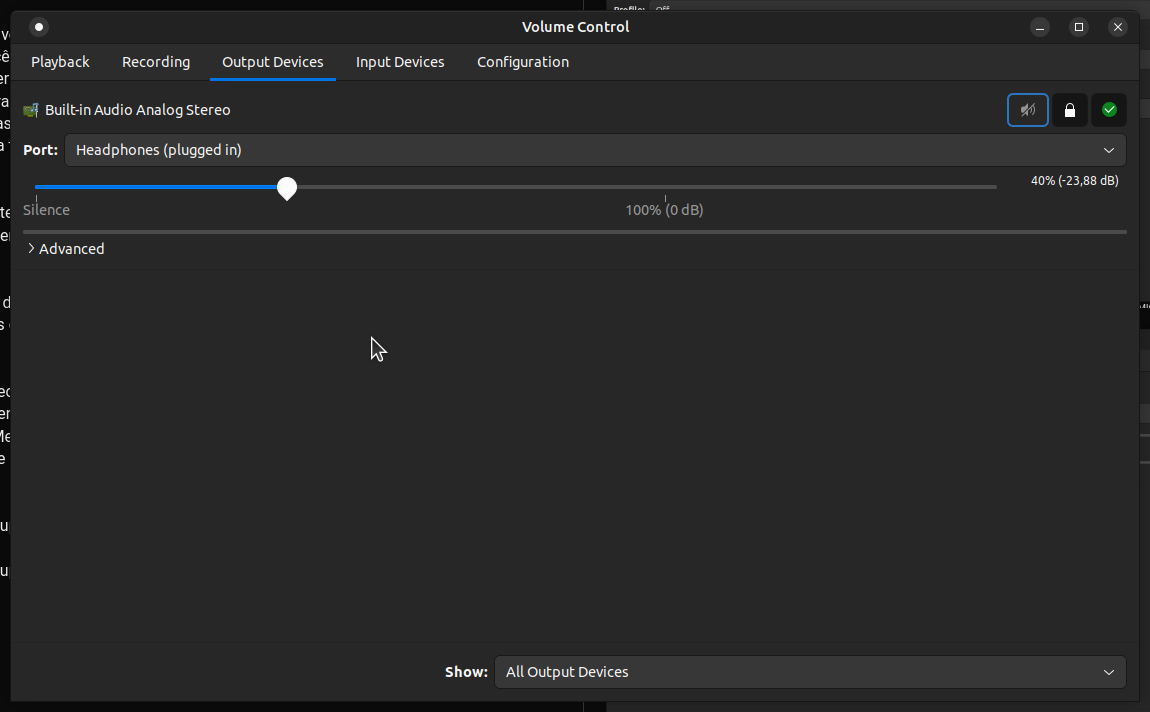1150x712 pixels.
Task: Set as fallback with green checkmark
Action: click(1109, 110)
